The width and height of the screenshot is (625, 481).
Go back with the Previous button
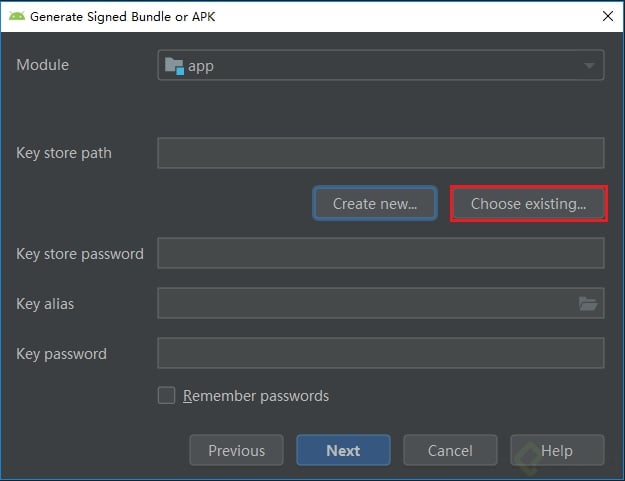pyautogui.click(x=236, y=450)
